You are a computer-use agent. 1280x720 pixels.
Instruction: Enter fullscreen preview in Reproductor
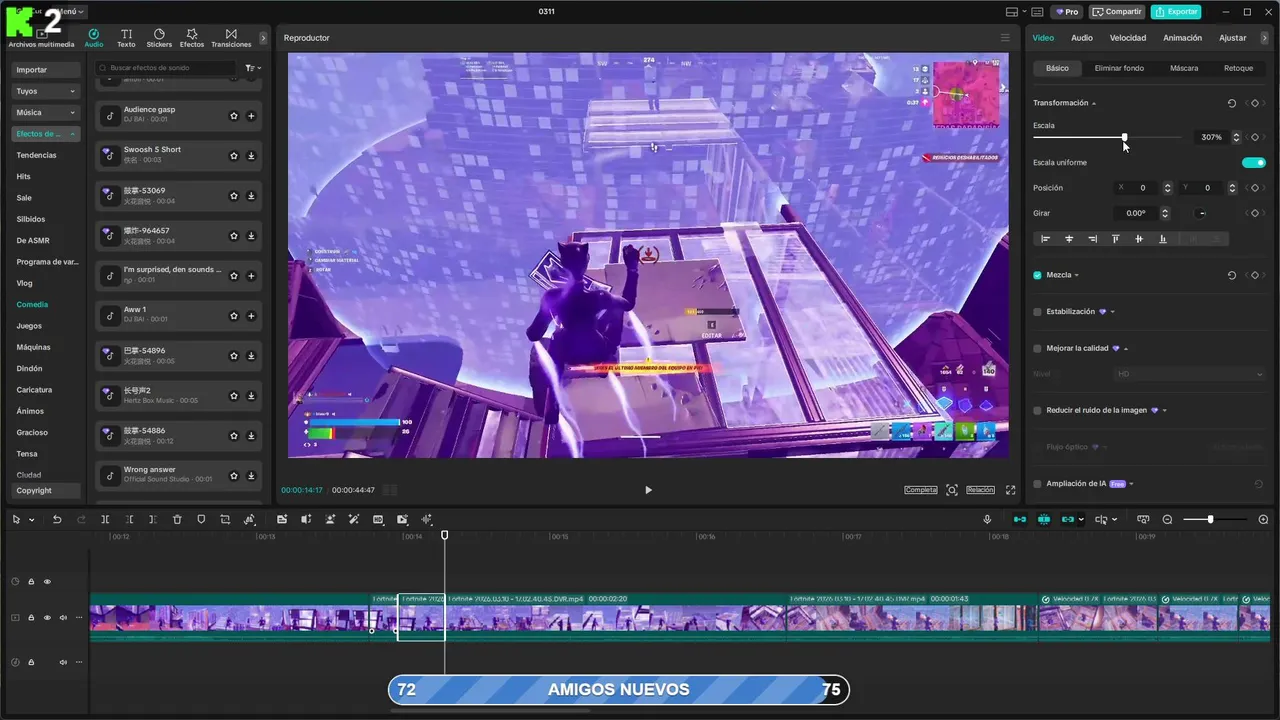pos(1010,490)
